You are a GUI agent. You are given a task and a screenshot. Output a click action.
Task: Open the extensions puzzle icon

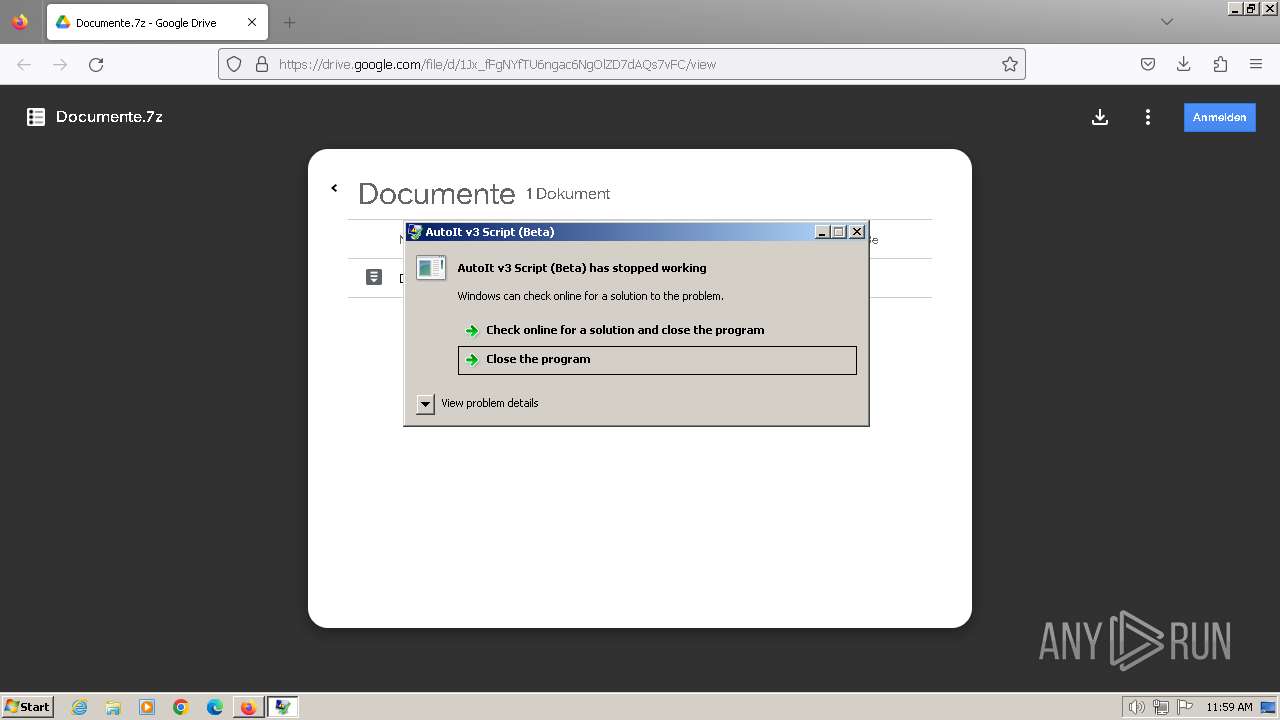click(x=1220, y=64)
